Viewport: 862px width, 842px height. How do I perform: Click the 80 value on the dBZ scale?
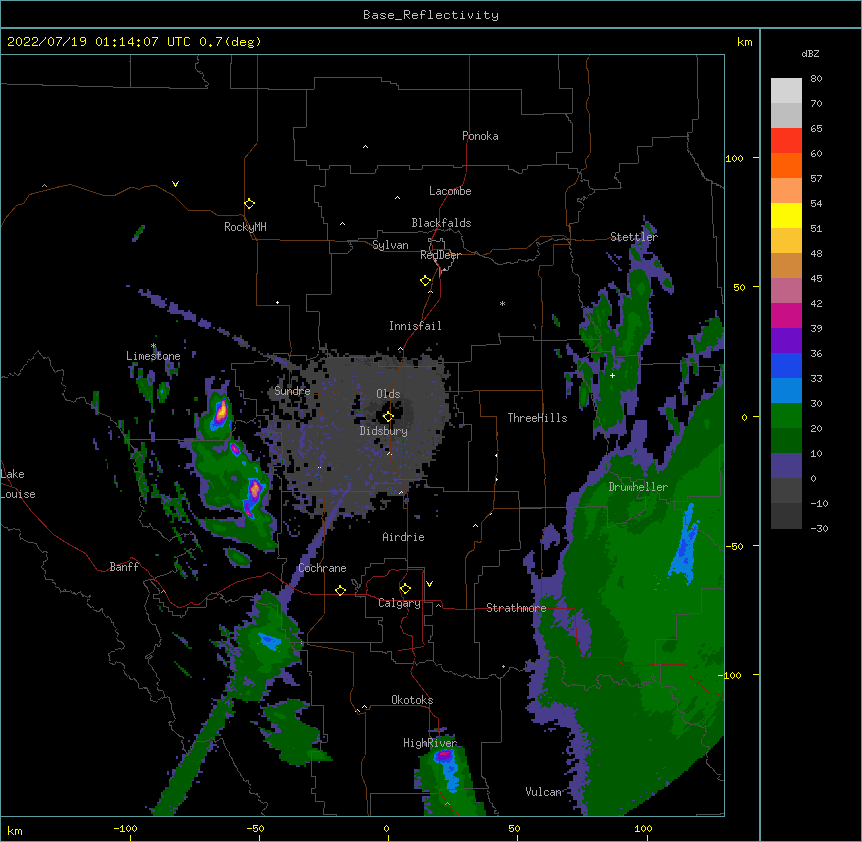coord(816,79)
